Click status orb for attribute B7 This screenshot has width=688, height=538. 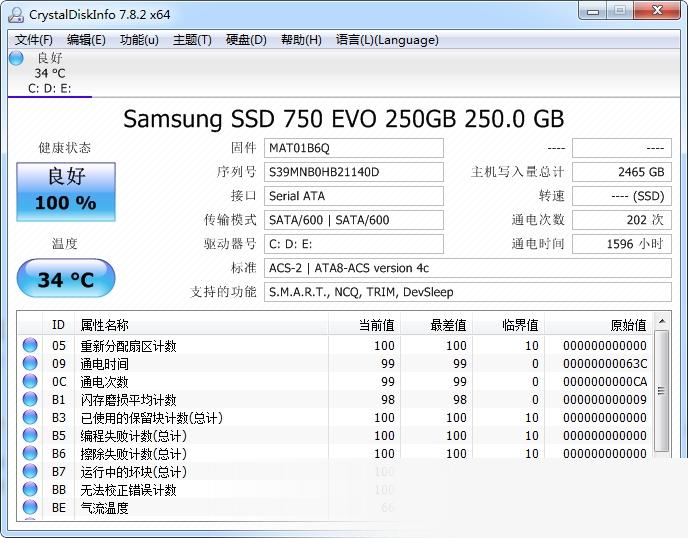pos(30,471)
